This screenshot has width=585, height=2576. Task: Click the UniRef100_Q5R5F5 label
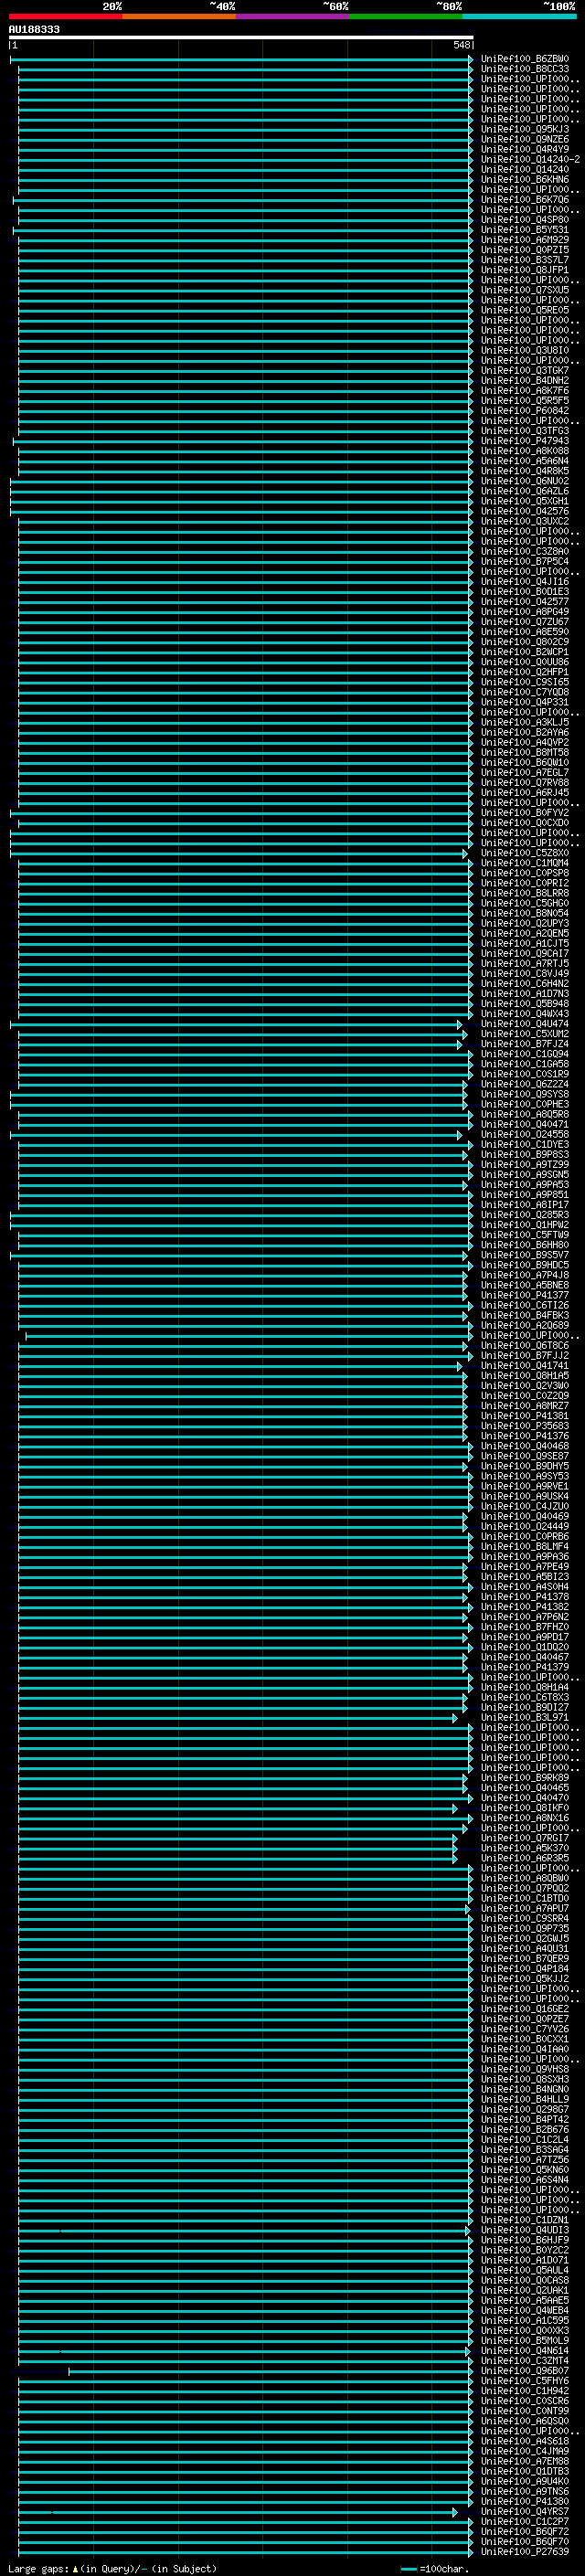(x=524, y=401)
